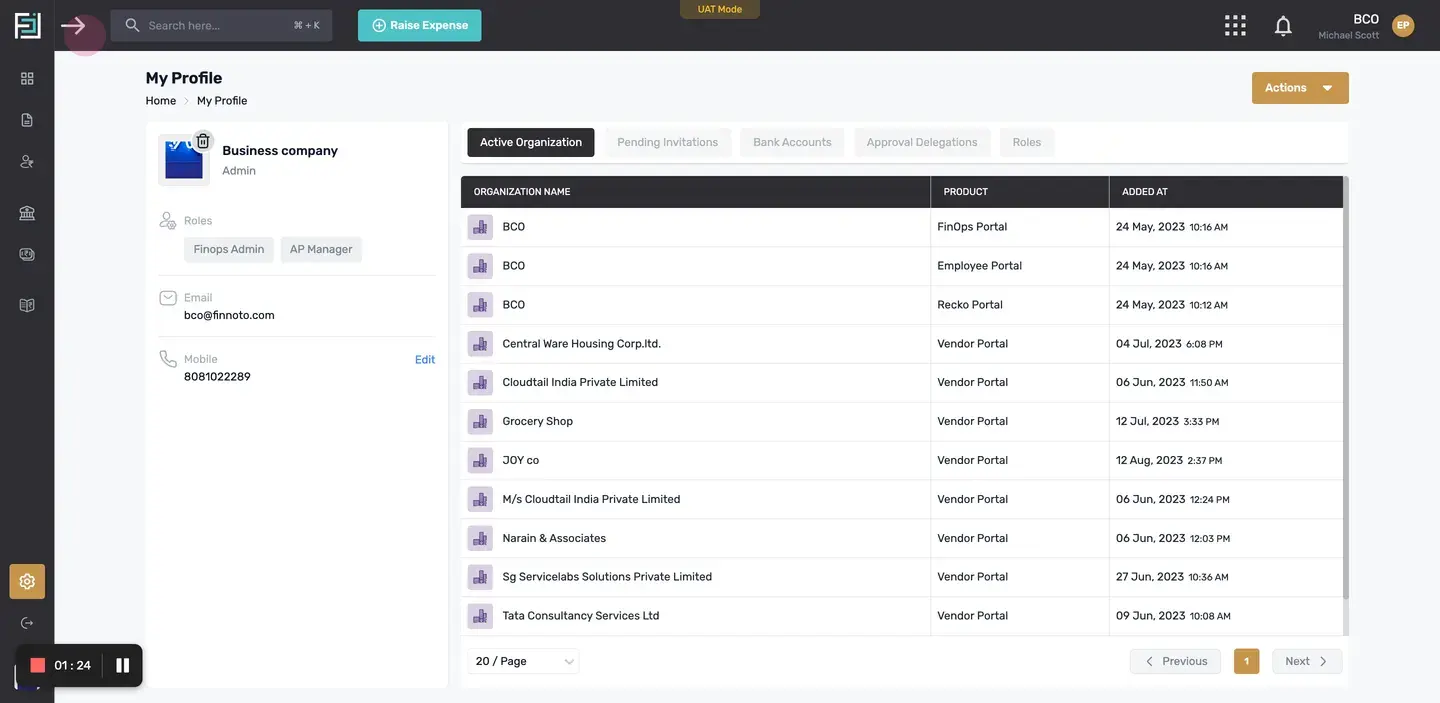Open the bank building icon in sidebar
Viewport: 1440px width, 703px height.
(x=27, y=213)
